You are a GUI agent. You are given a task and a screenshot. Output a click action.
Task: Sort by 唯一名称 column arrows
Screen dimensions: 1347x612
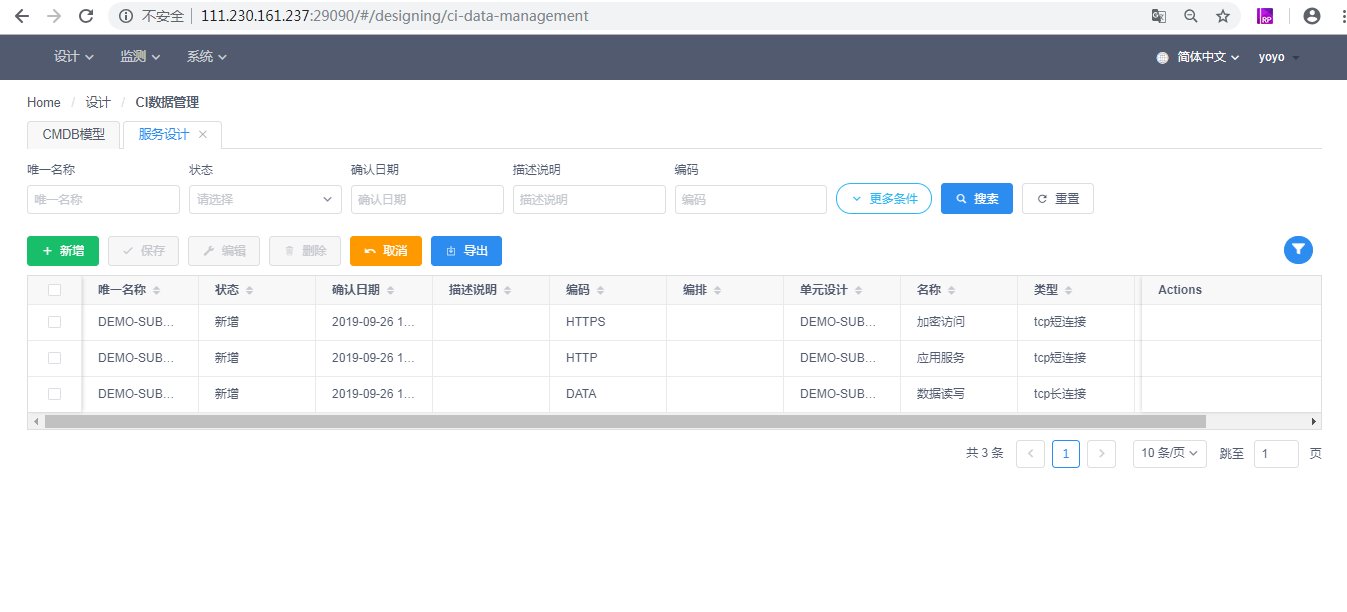(x=156, y=290)
